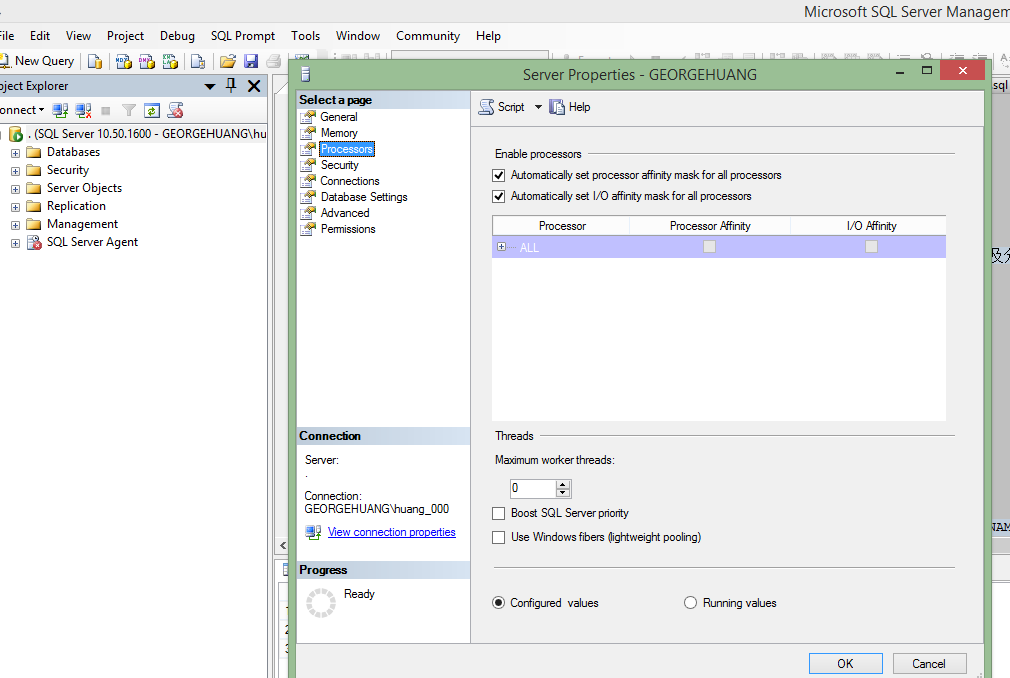Select the General page

339,117
